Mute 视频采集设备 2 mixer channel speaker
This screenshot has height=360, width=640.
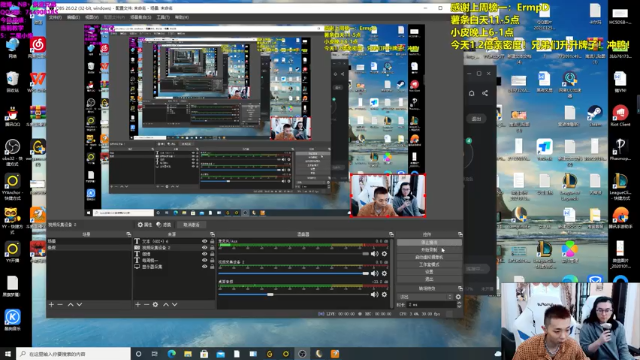pos(374,273)
